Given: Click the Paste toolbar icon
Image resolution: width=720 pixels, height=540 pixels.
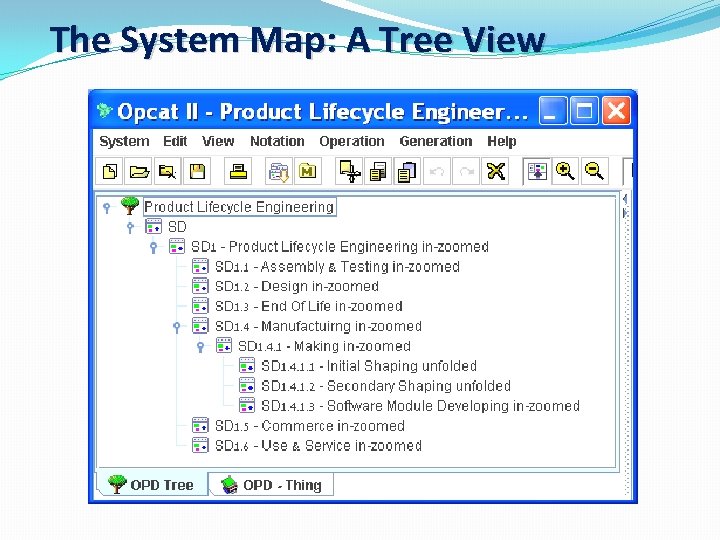Looking at the screenshot, I should click(x=407, y=171).
